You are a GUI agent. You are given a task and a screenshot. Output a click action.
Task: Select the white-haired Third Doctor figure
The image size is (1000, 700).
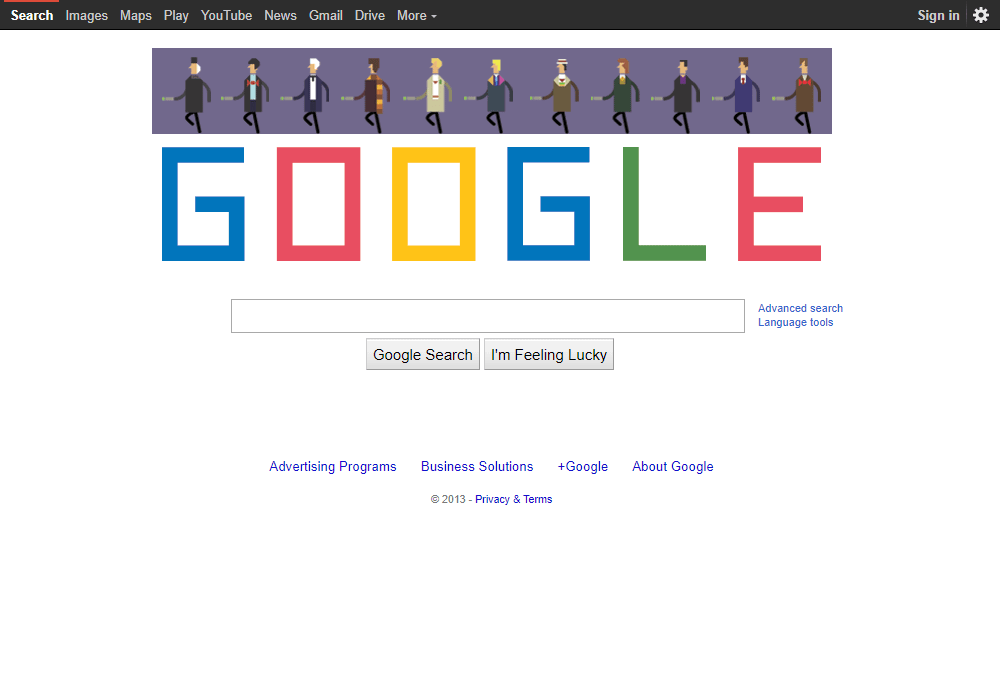309,95
